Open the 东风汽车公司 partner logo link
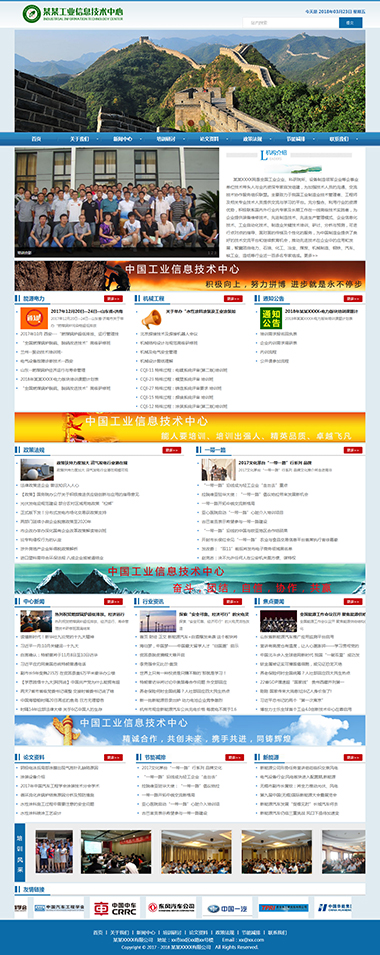The width and height of the screenshot is (380, 955). (171, 907)
